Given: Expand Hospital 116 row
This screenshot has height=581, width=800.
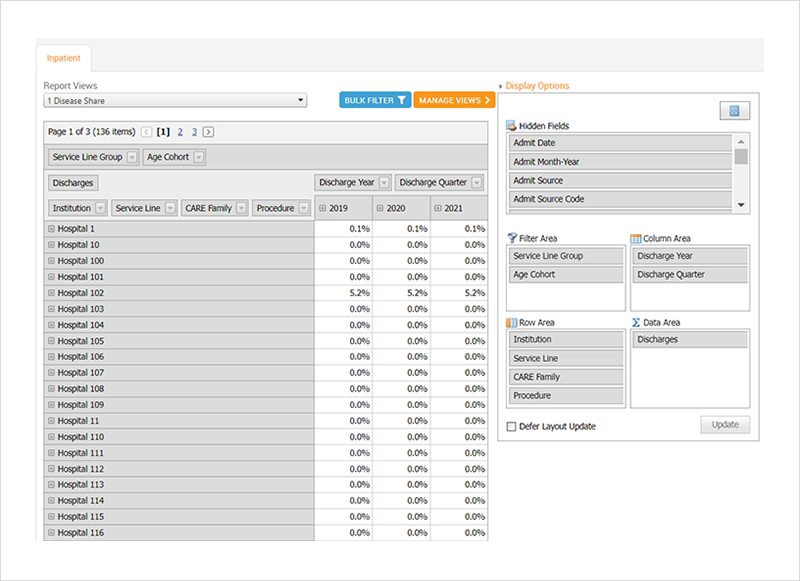Looking at the screenshot, I should coord(51,533).
